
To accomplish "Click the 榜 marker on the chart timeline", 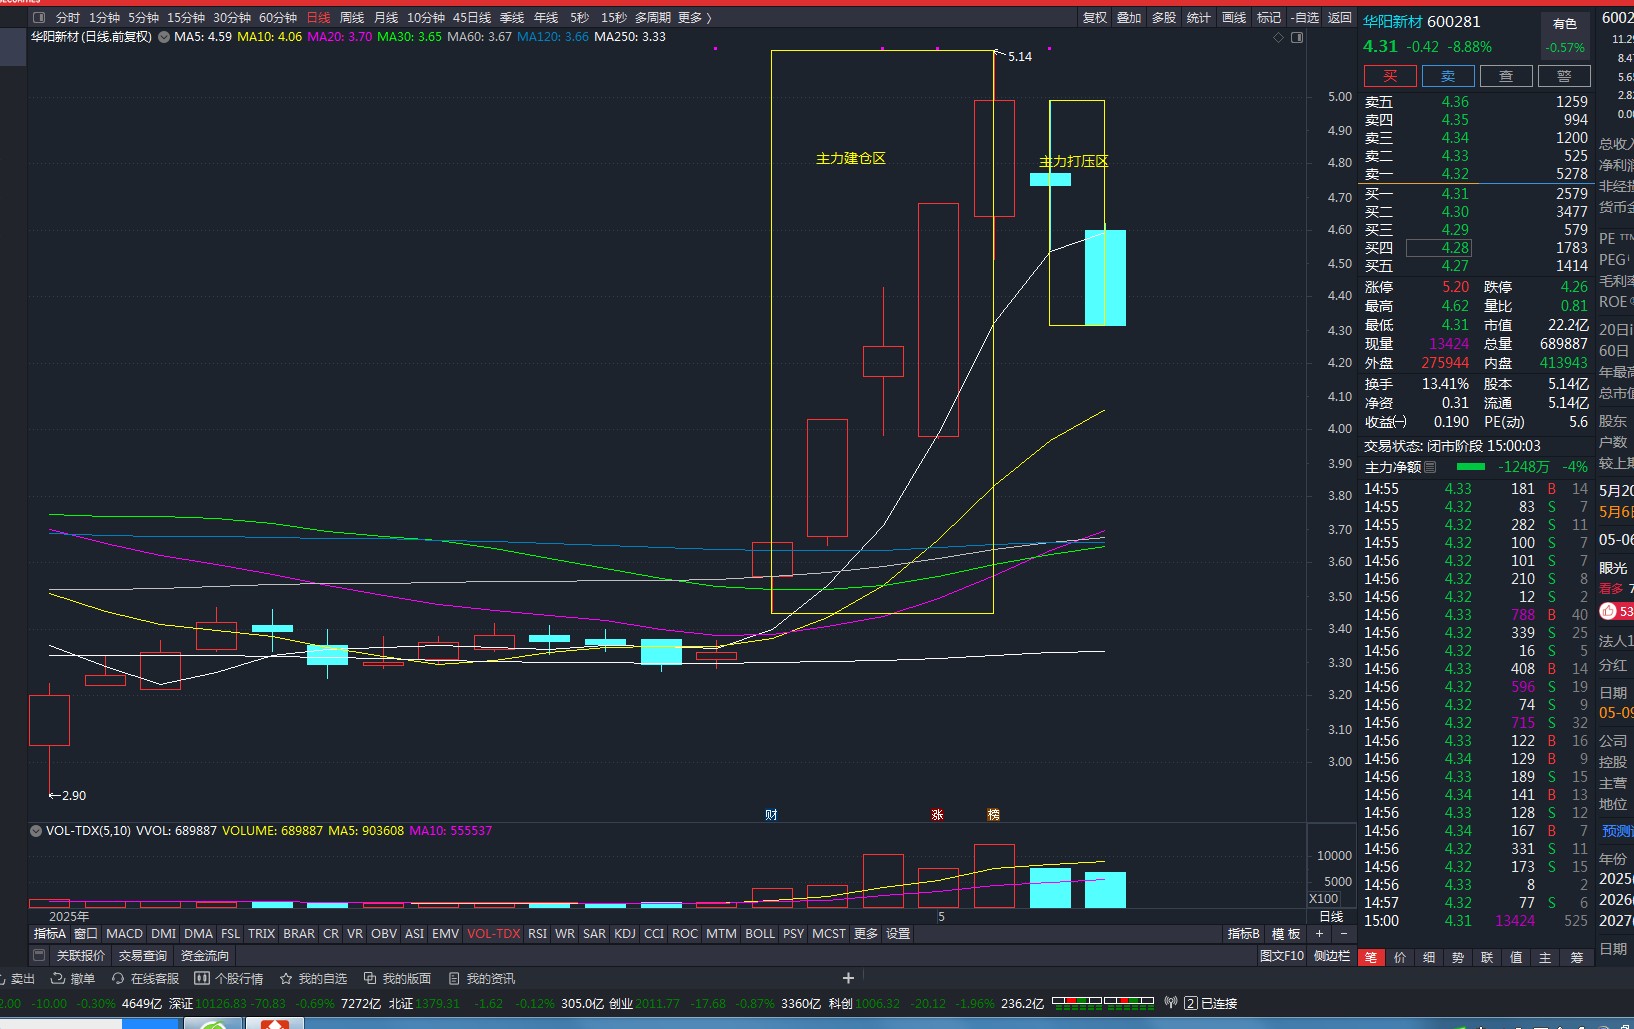I will [x=993, y=815].
